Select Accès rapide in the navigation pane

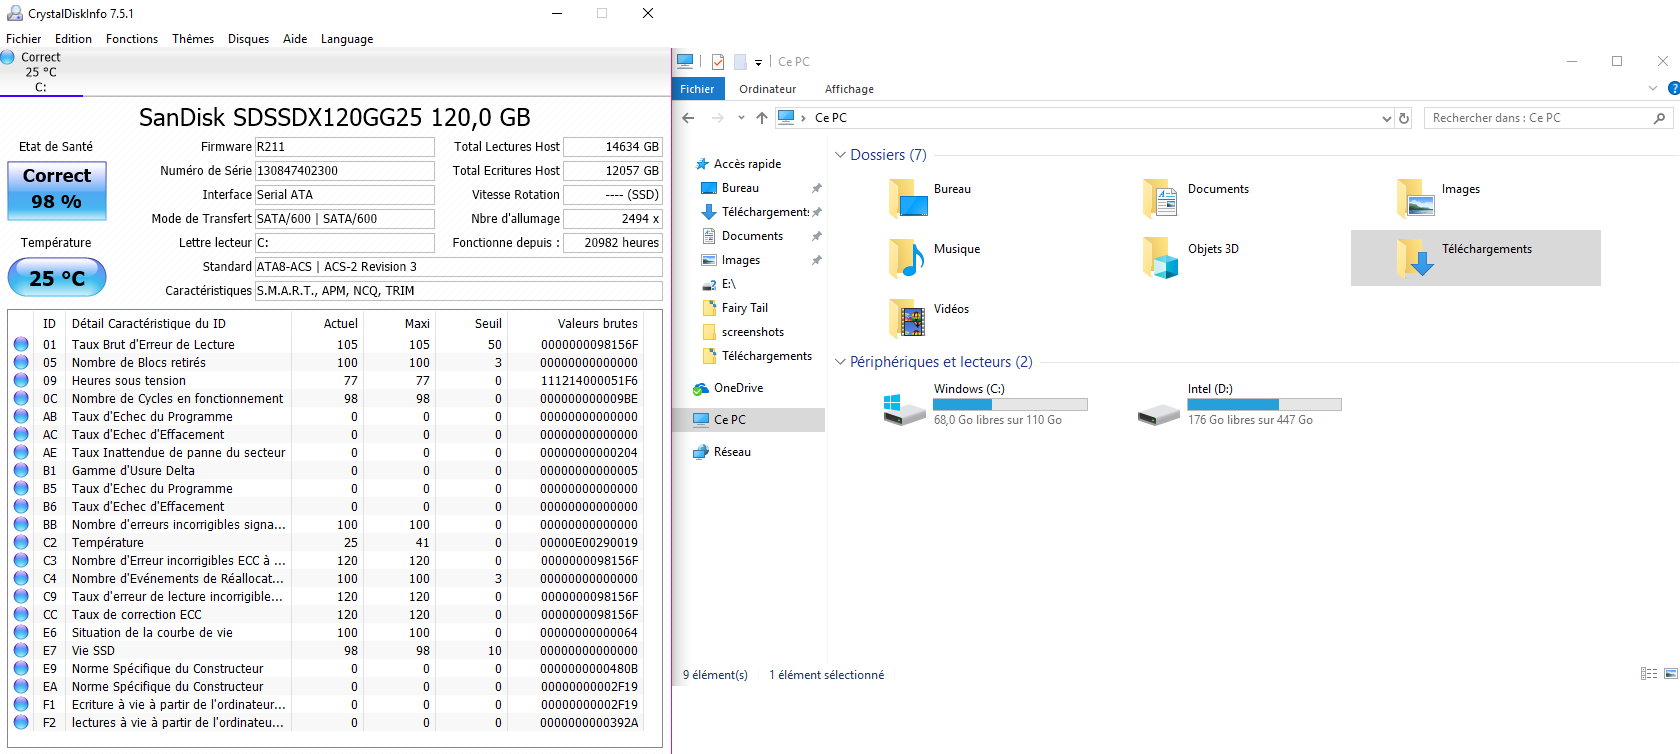click(747, 164)
